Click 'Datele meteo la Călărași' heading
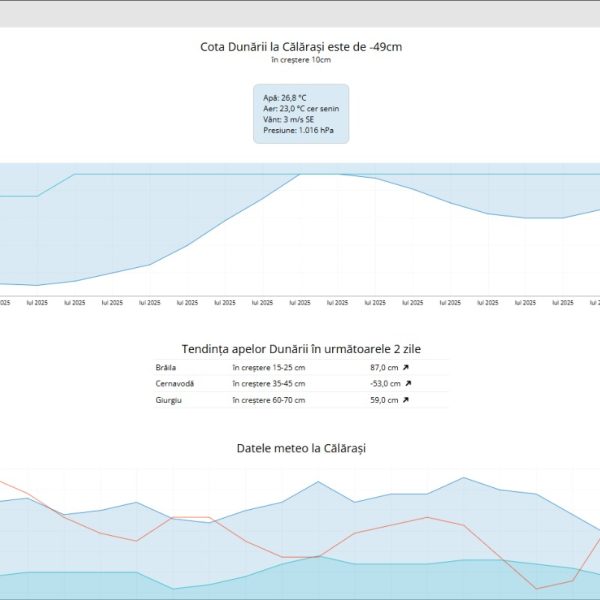 301,448
